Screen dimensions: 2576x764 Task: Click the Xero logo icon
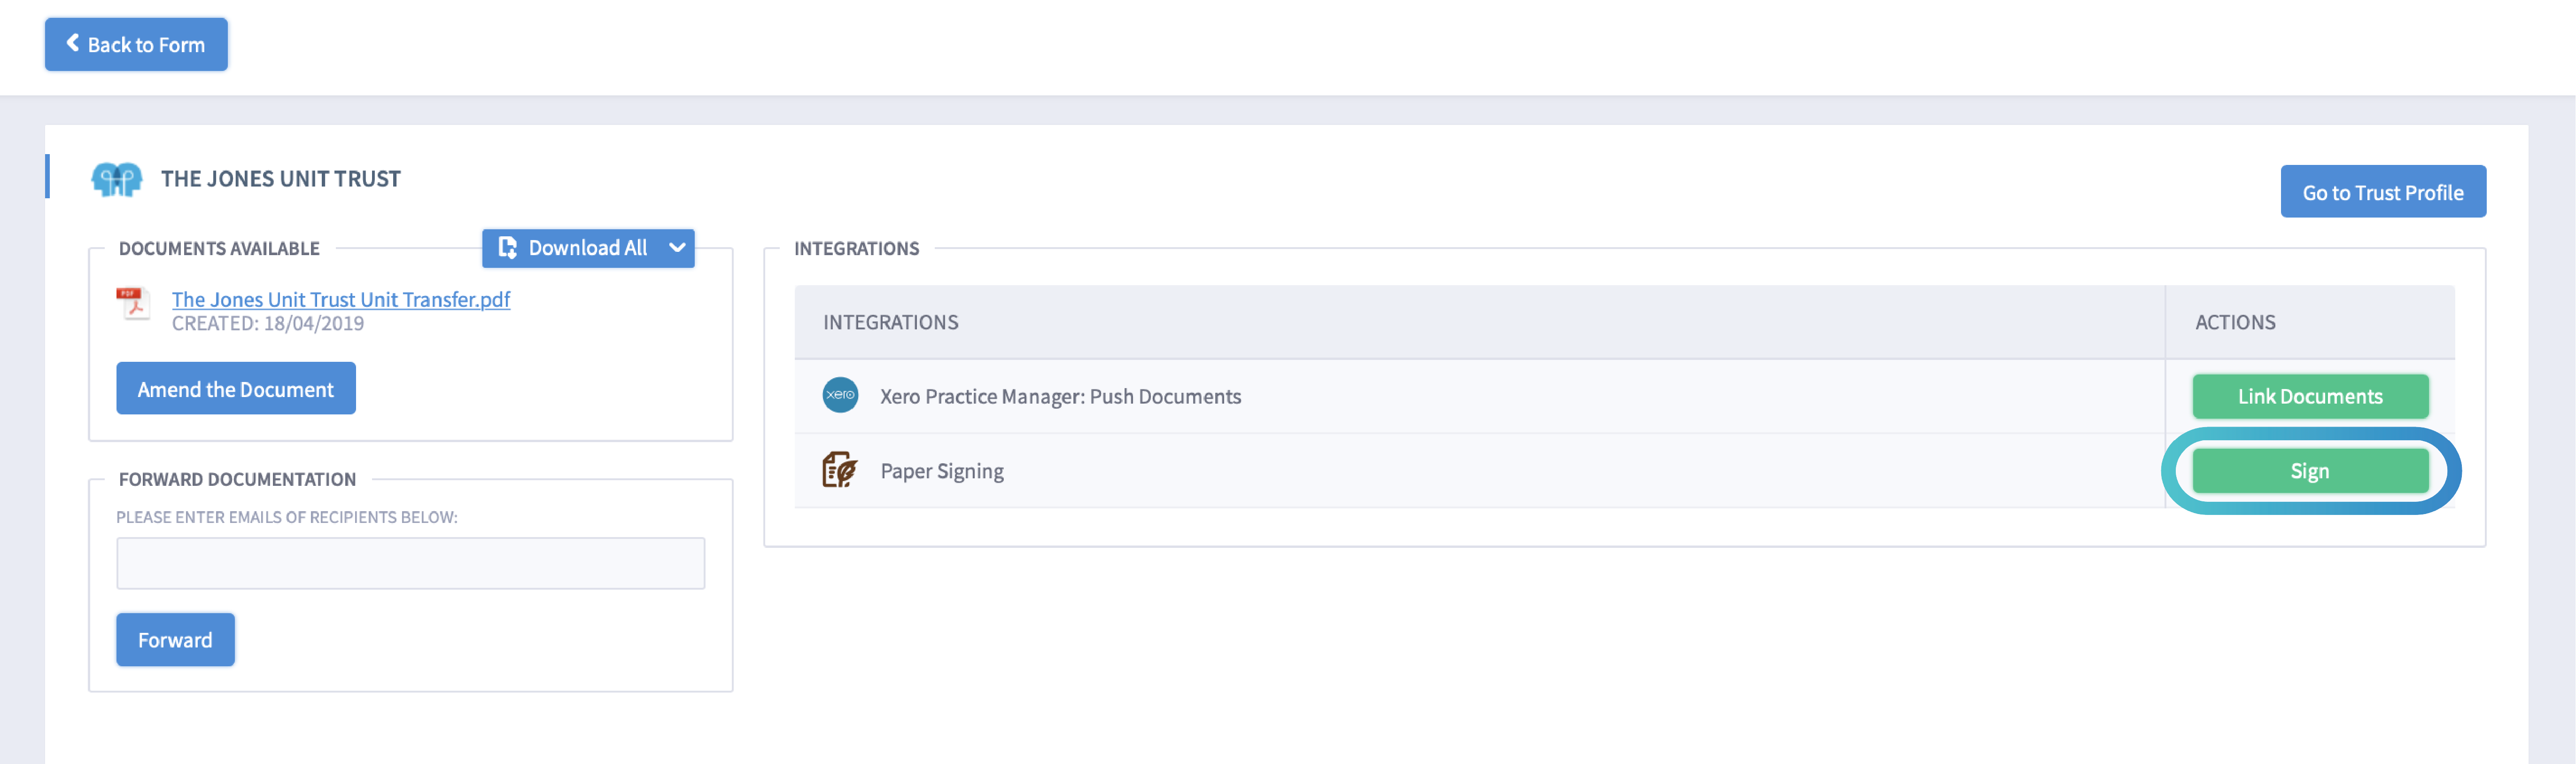pyautogui.click(x=840, y=395)
